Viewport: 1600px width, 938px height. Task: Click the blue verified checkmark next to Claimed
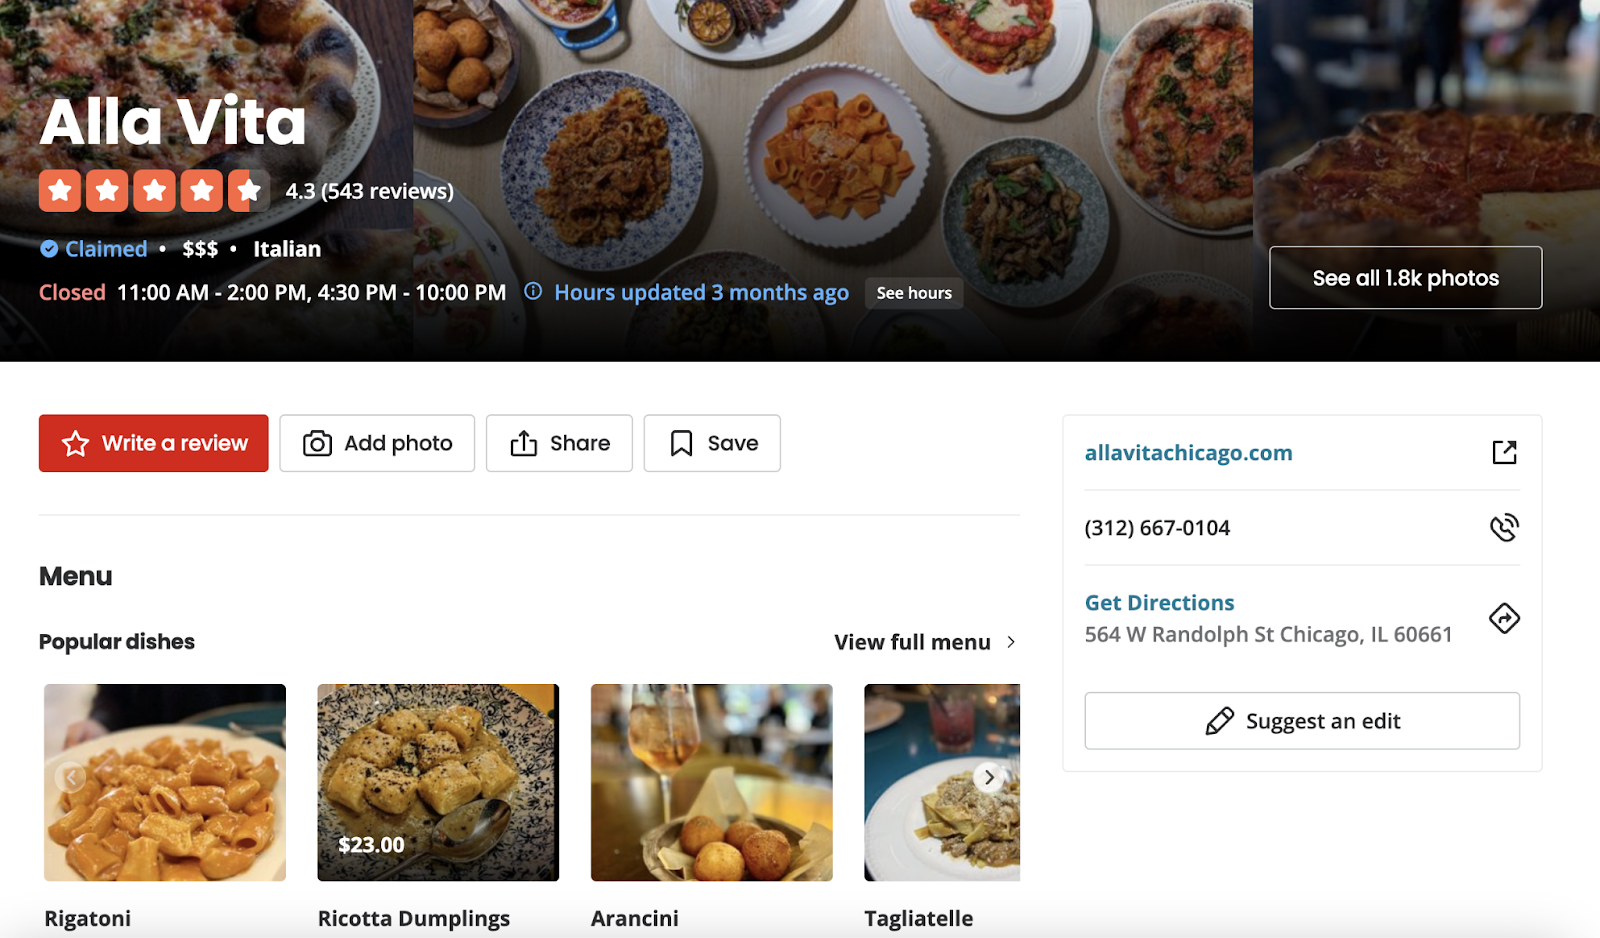pos(46,248)
